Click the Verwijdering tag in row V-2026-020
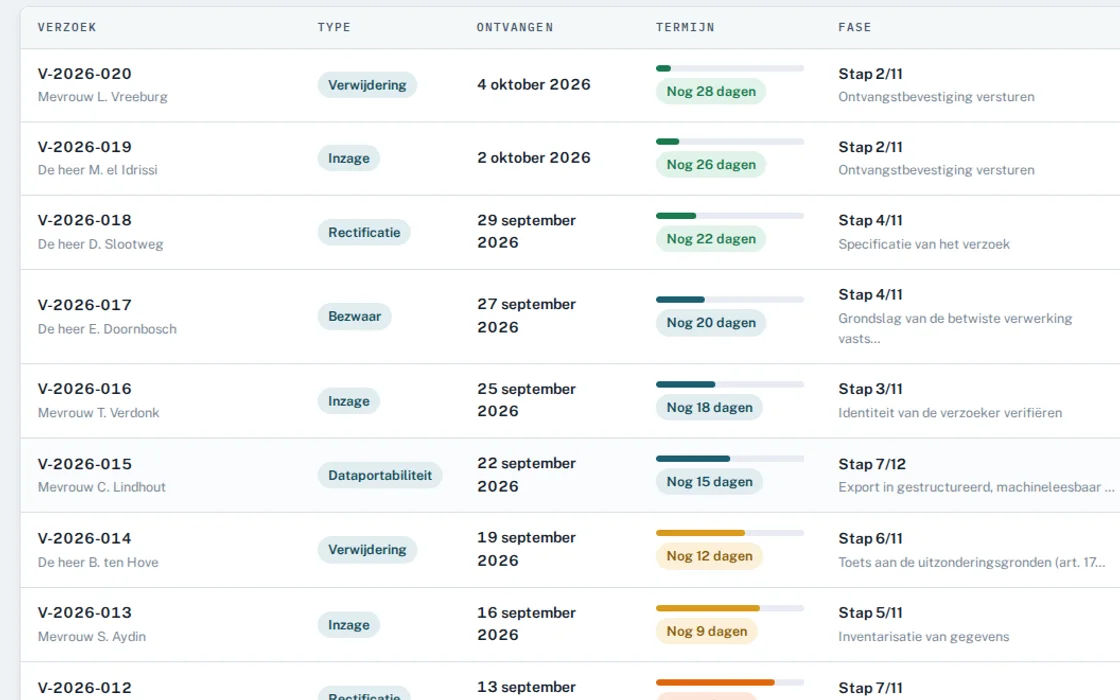The height and width of the screenshot is (700, 1120). (367, 85)
